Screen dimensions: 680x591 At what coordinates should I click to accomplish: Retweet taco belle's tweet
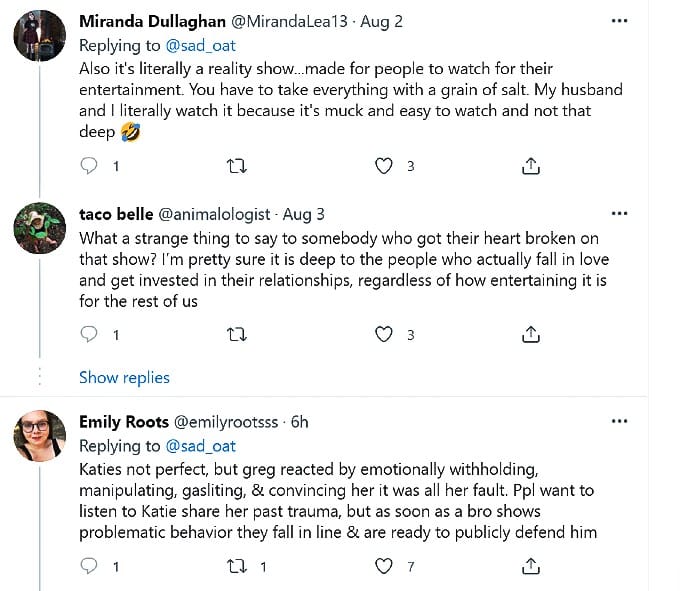[x=237, y=334]
